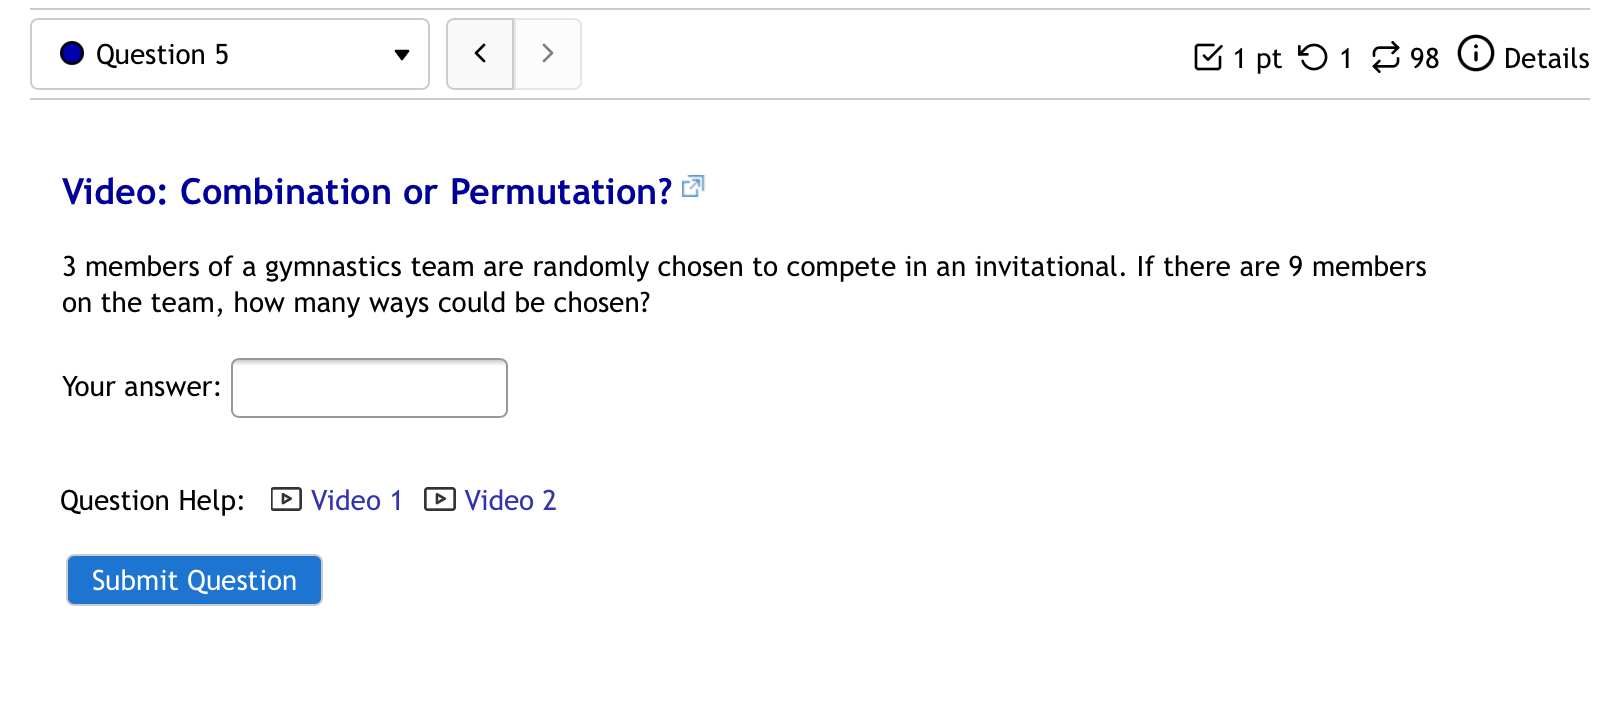Open the Video 1 help link
Screen dimensions: 1620x714
tap(356, 500)
